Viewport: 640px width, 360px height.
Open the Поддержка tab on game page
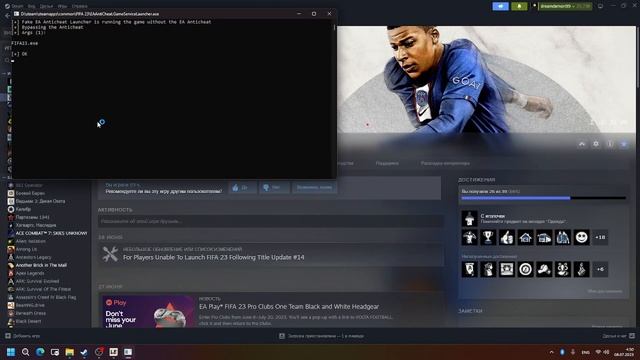(387, 163)
